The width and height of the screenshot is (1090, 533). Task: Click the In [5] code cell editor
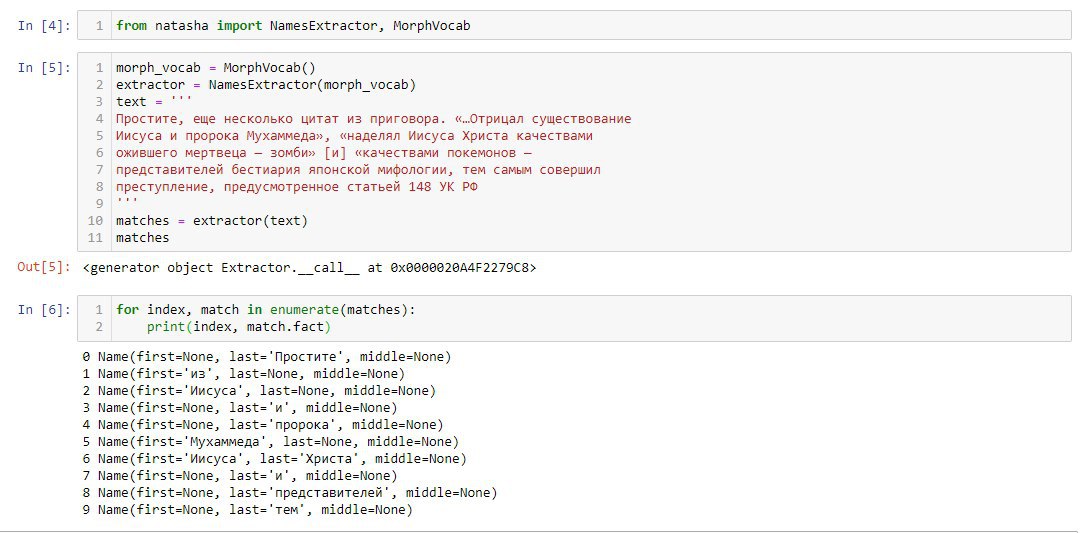click(574, 152)
